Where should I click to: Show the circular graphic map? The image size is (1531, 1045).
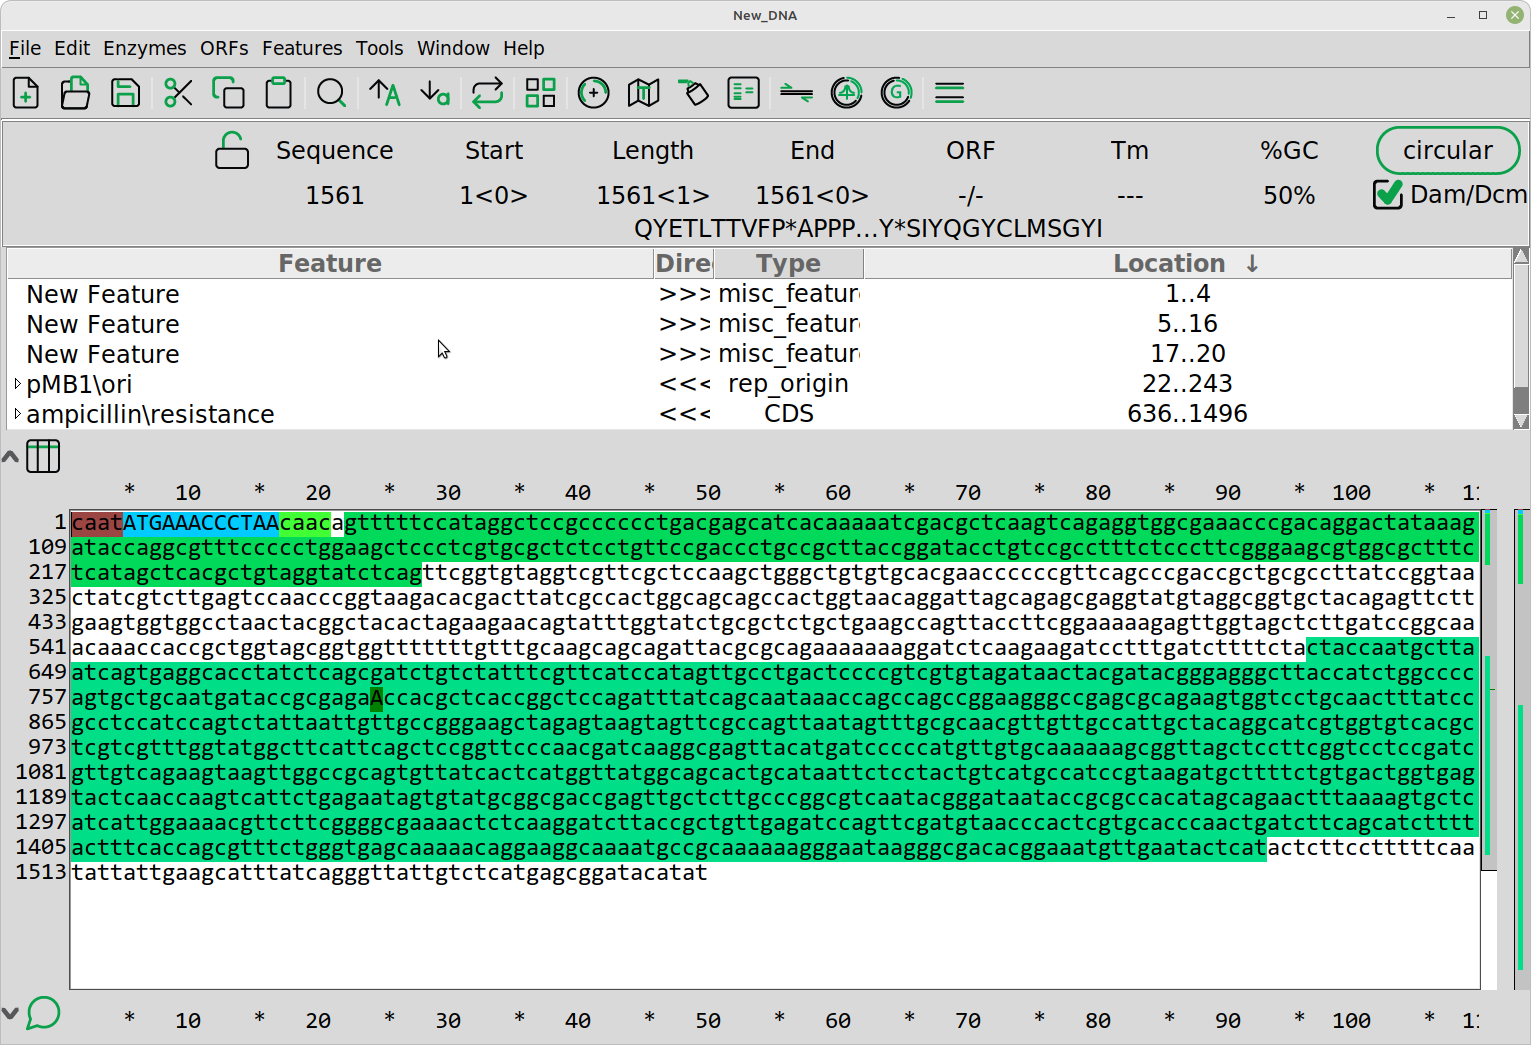(x=593, y=93)
